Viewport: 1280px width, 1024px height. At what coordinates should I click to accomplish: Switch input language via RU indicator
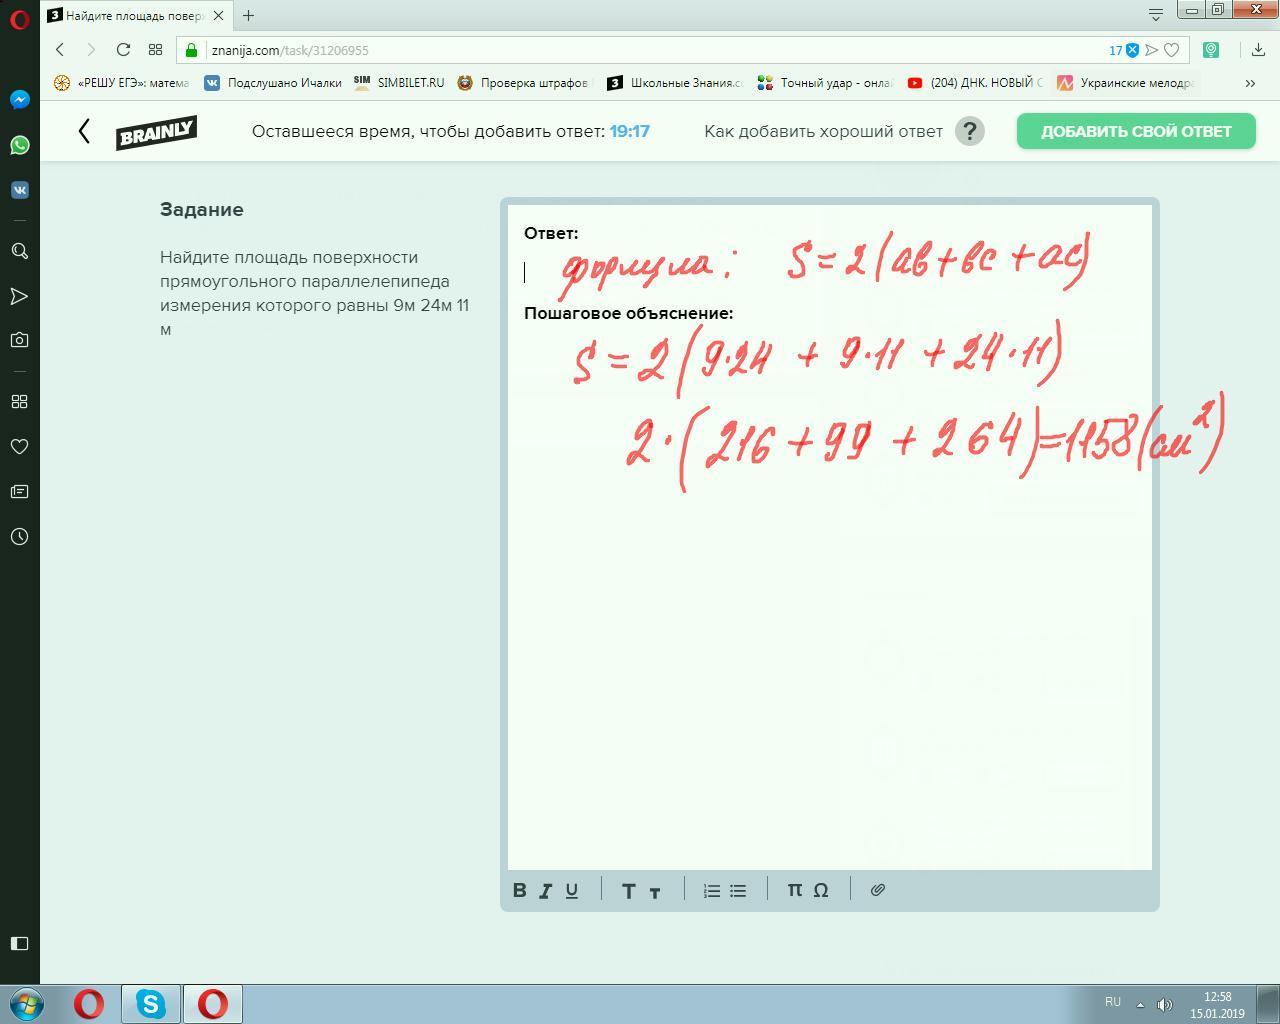click(1113, 1002)
